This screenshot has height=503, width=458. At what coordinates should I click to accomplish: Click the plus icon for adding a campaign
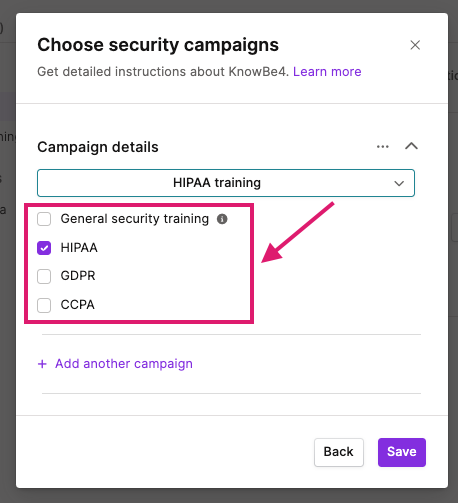[x=42, y=364]
